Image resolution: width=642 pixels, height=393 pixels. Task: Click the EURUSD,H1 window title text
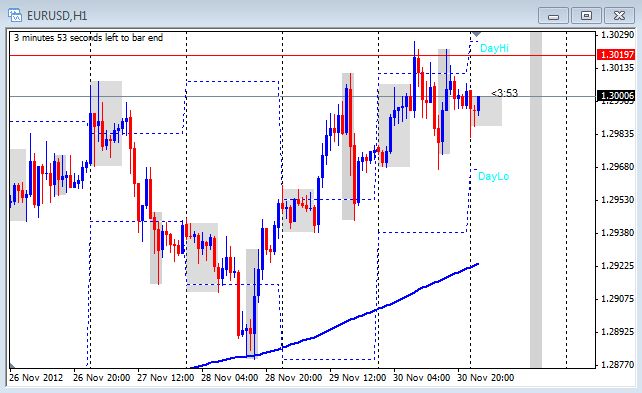click(57, 16)
